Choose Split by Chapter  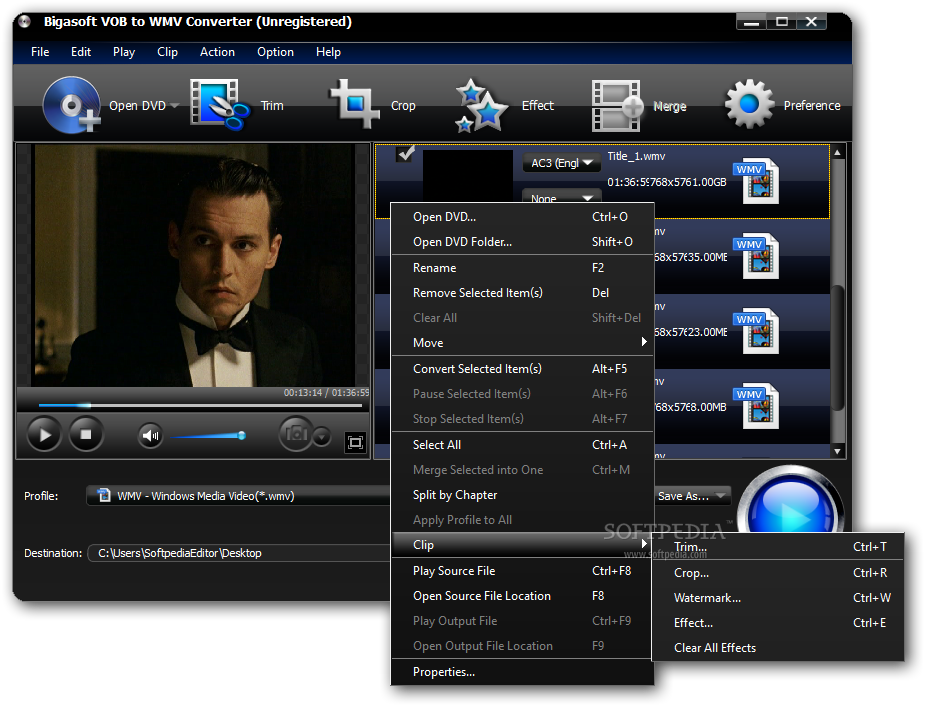[523, 495]
